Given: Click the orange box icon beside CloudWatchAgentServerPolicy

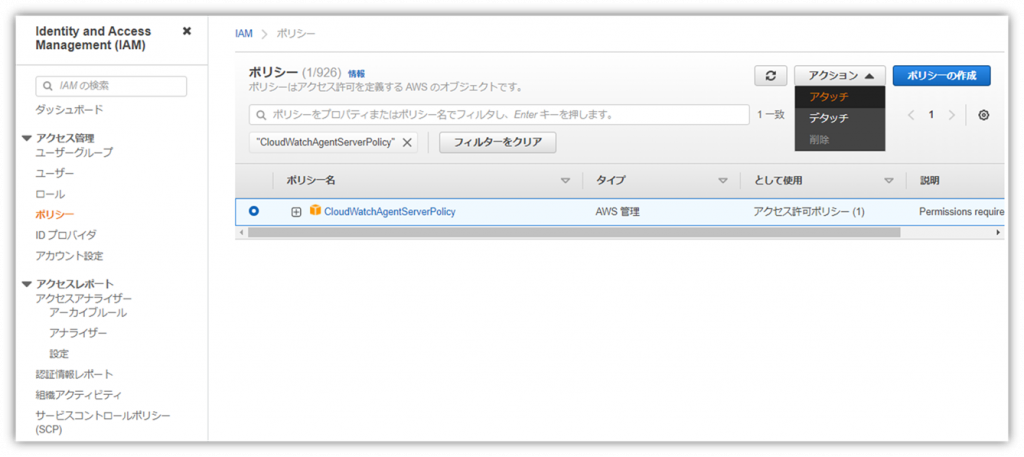Looking at the screenshot, I should click(315, 210).
